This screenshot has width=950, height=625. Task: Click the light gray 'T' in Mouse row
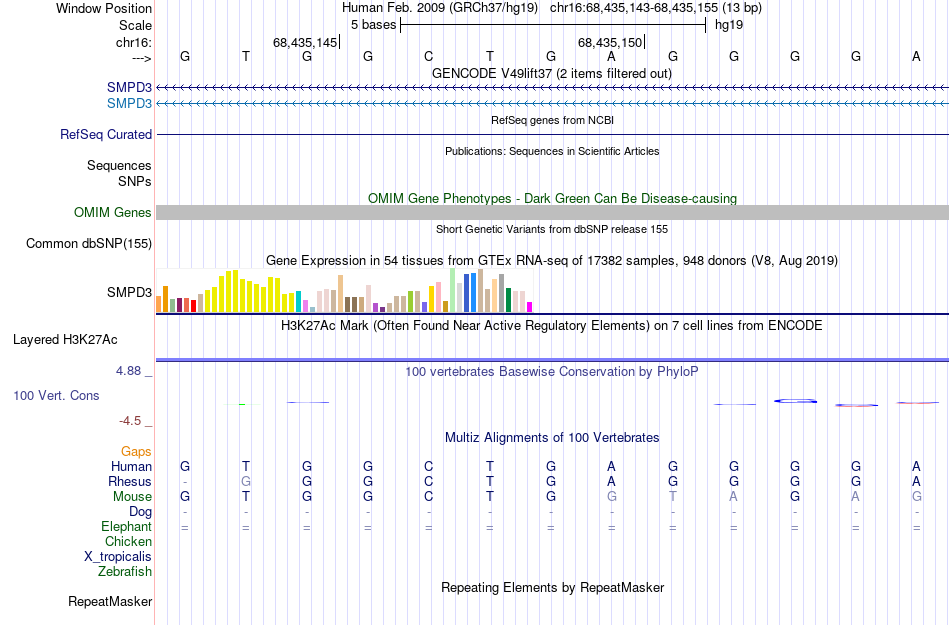pyautogui.click(x=673, y=497)
